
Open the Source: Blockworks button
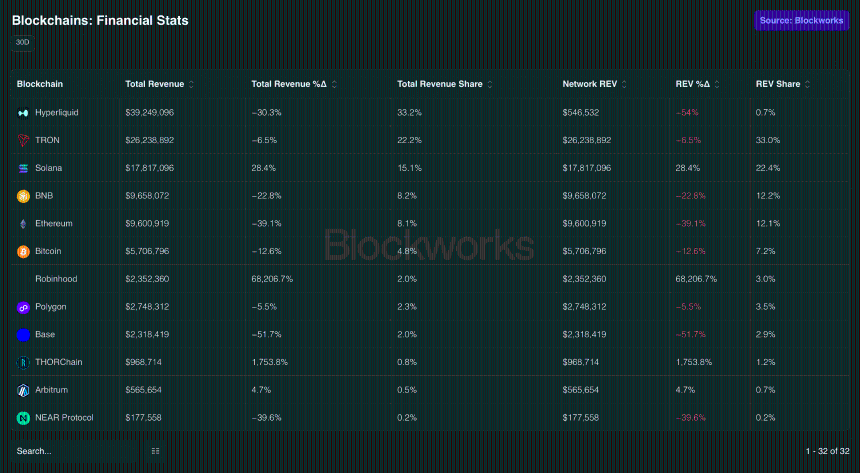click(x=801, y=21)
